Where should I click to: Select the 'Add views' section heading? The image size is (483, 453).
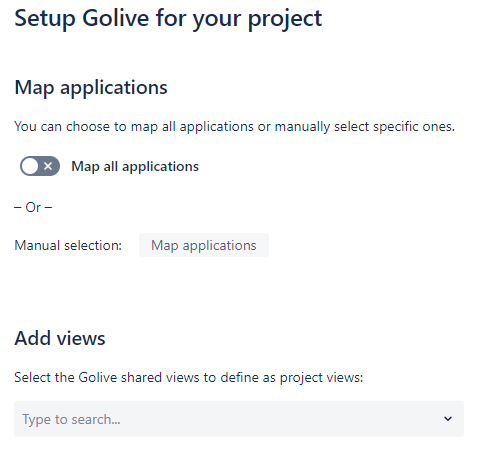pos(60,338)
